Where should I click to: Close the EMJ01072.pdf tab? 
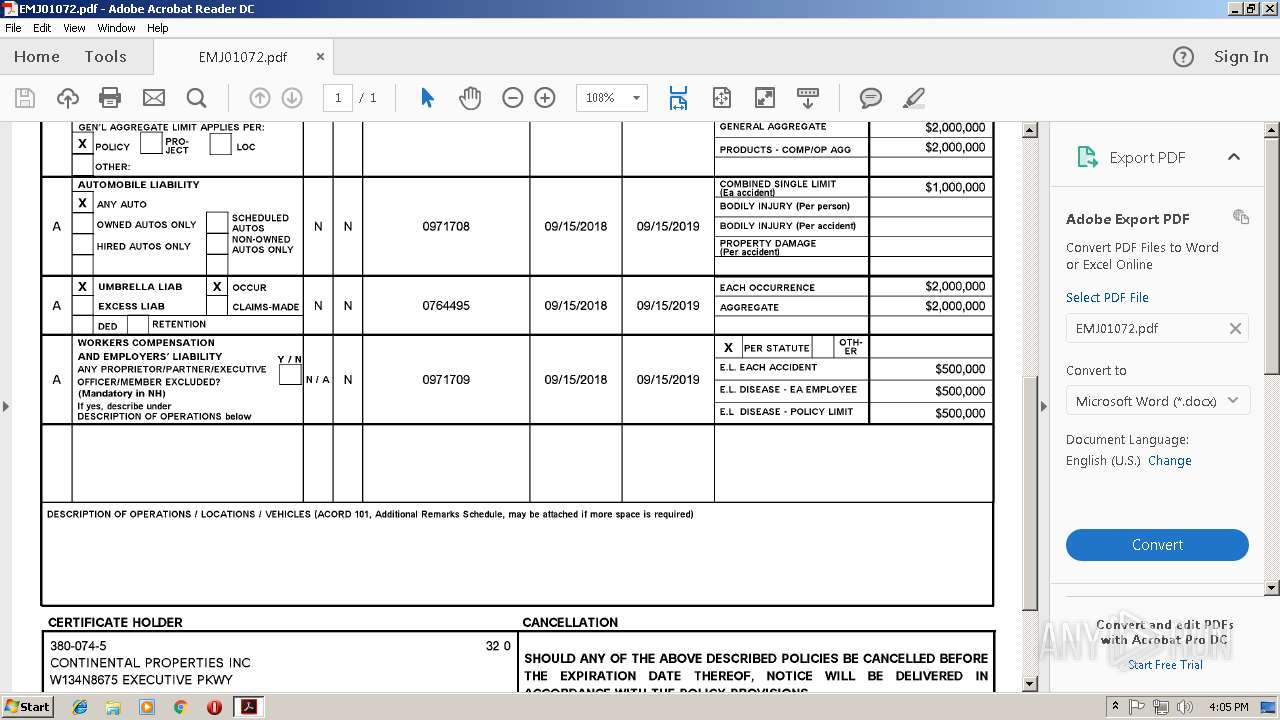pos(320,57)
